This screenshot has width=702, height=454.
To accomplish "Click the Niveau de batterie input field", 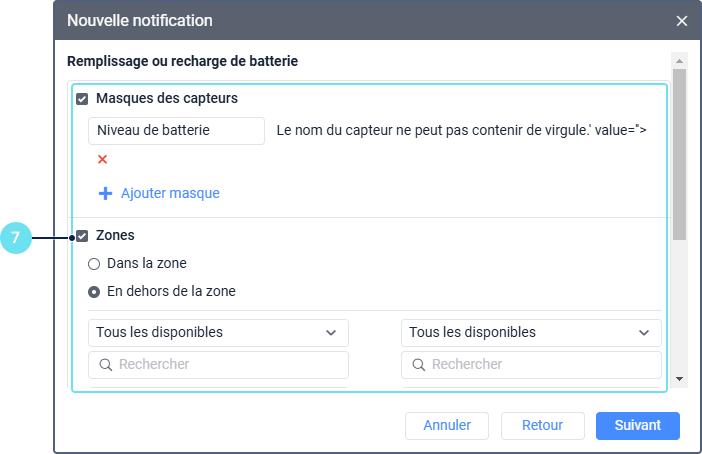I will tap(176, 130).
